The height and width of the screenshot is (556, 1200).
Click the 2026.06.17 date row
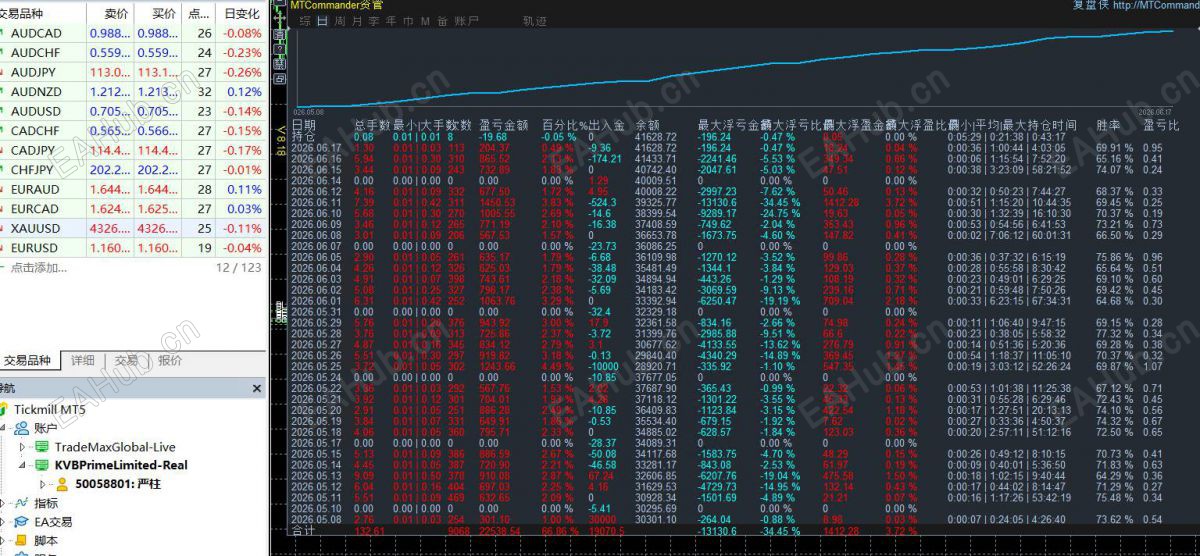point(316,147)
